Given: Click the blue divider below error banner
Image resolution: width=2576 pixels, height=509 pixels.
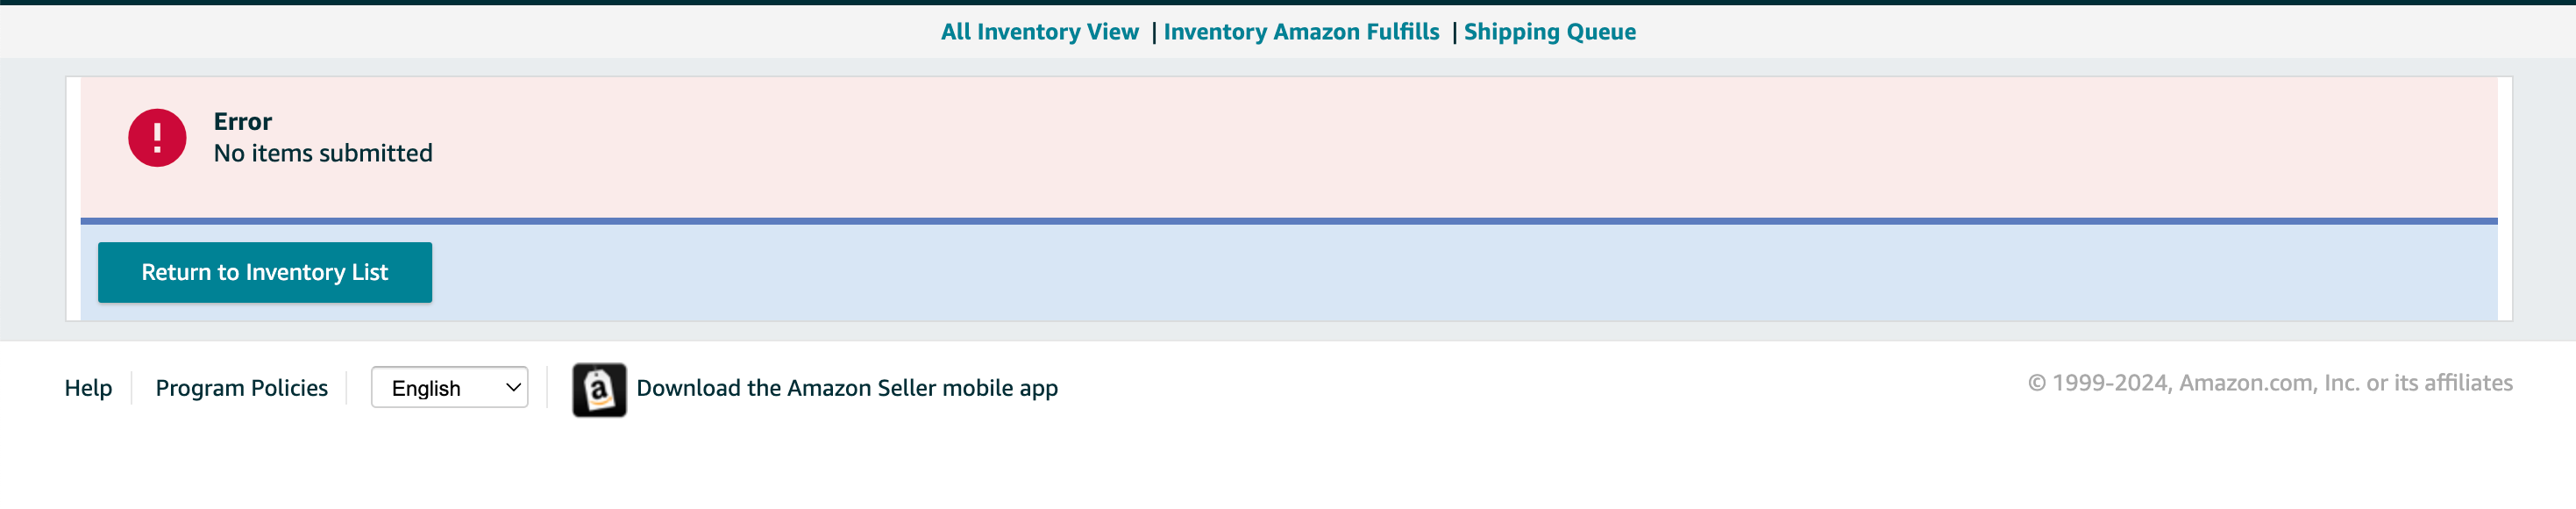Looking at the screenshot, I should pyautogui.click(x=1289, y=221).
